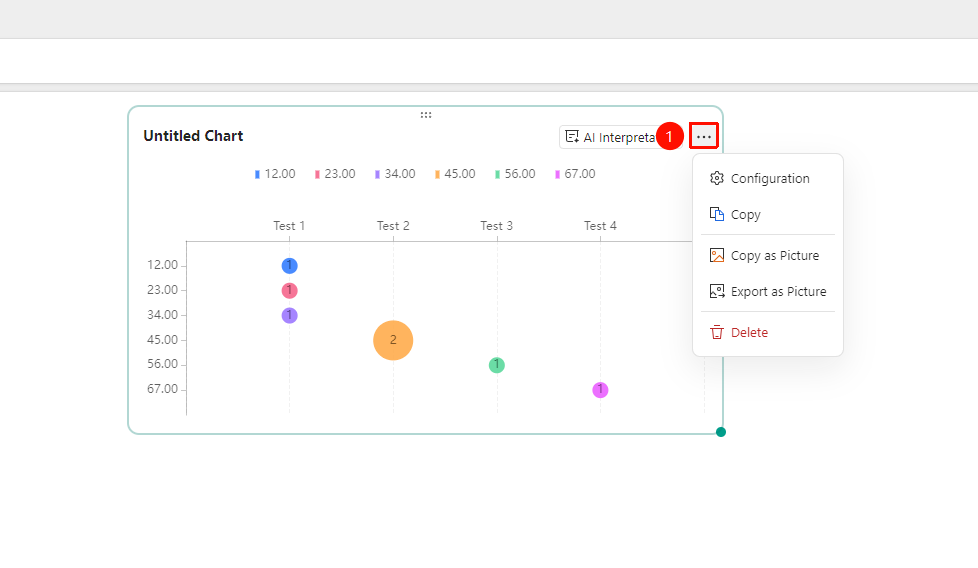
Task: Click the purple bubble at 34.00
Action: point(289,315)
